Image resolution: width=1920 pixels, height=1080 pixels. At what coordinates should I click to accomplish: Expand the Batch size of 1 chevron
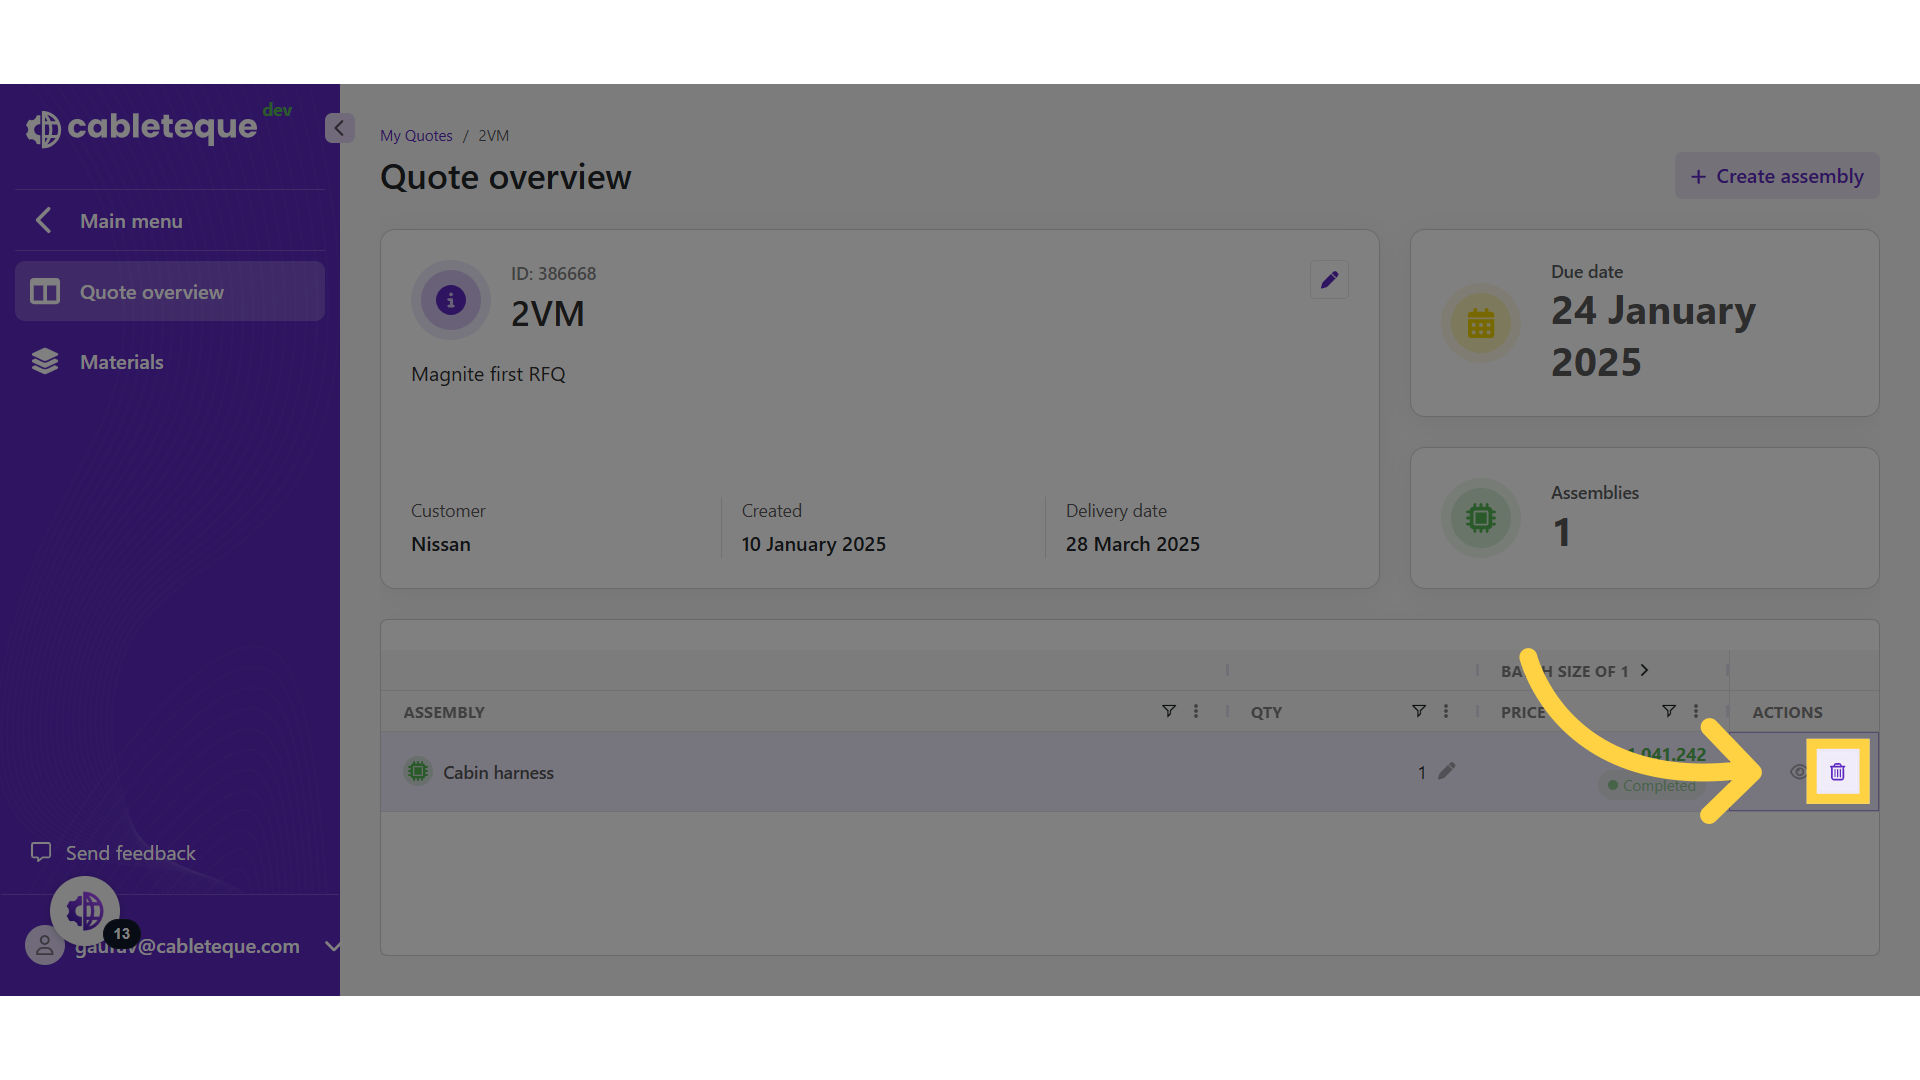(1644, 670)
